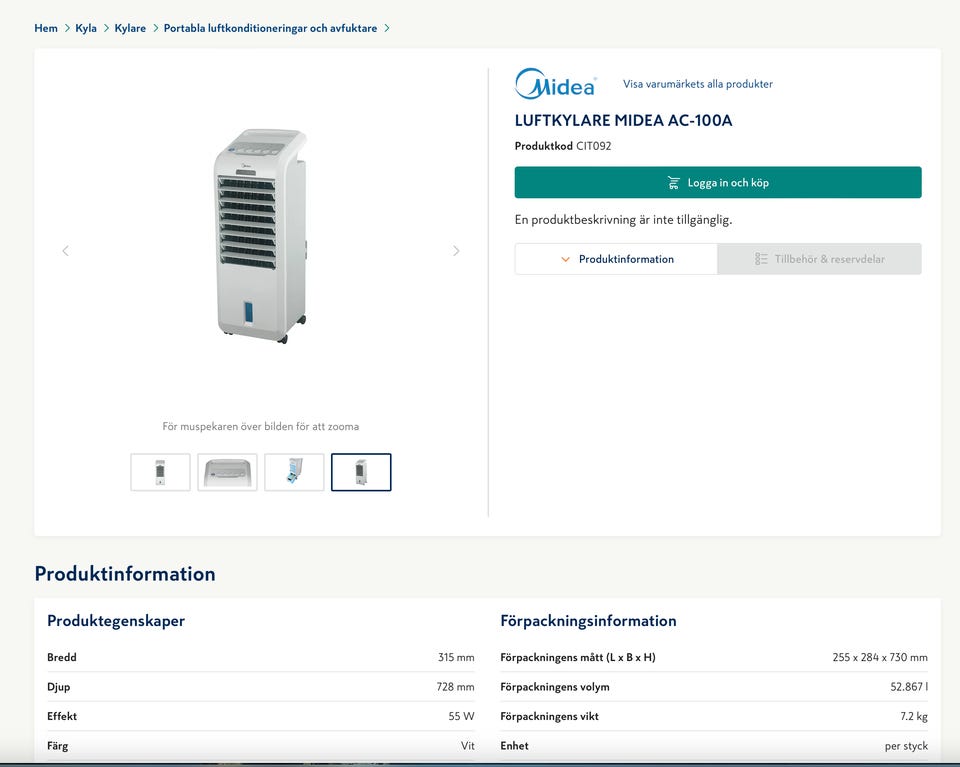Screen dimensions: 960x767
Task: Click the product title LUFTKYLARE MIDEA AC-100A
Action: [x=623, y=121]
